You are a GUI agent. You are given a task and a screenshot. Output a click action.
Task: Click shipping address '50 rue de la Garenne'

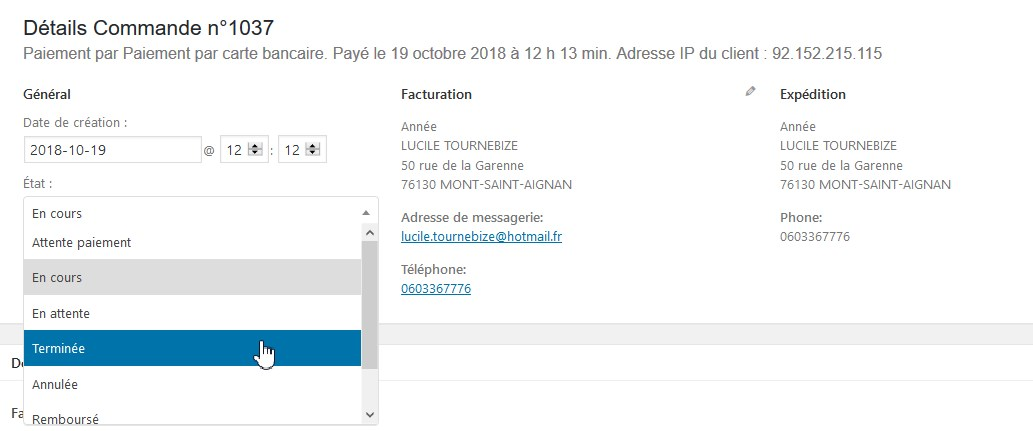pos(841,165)
